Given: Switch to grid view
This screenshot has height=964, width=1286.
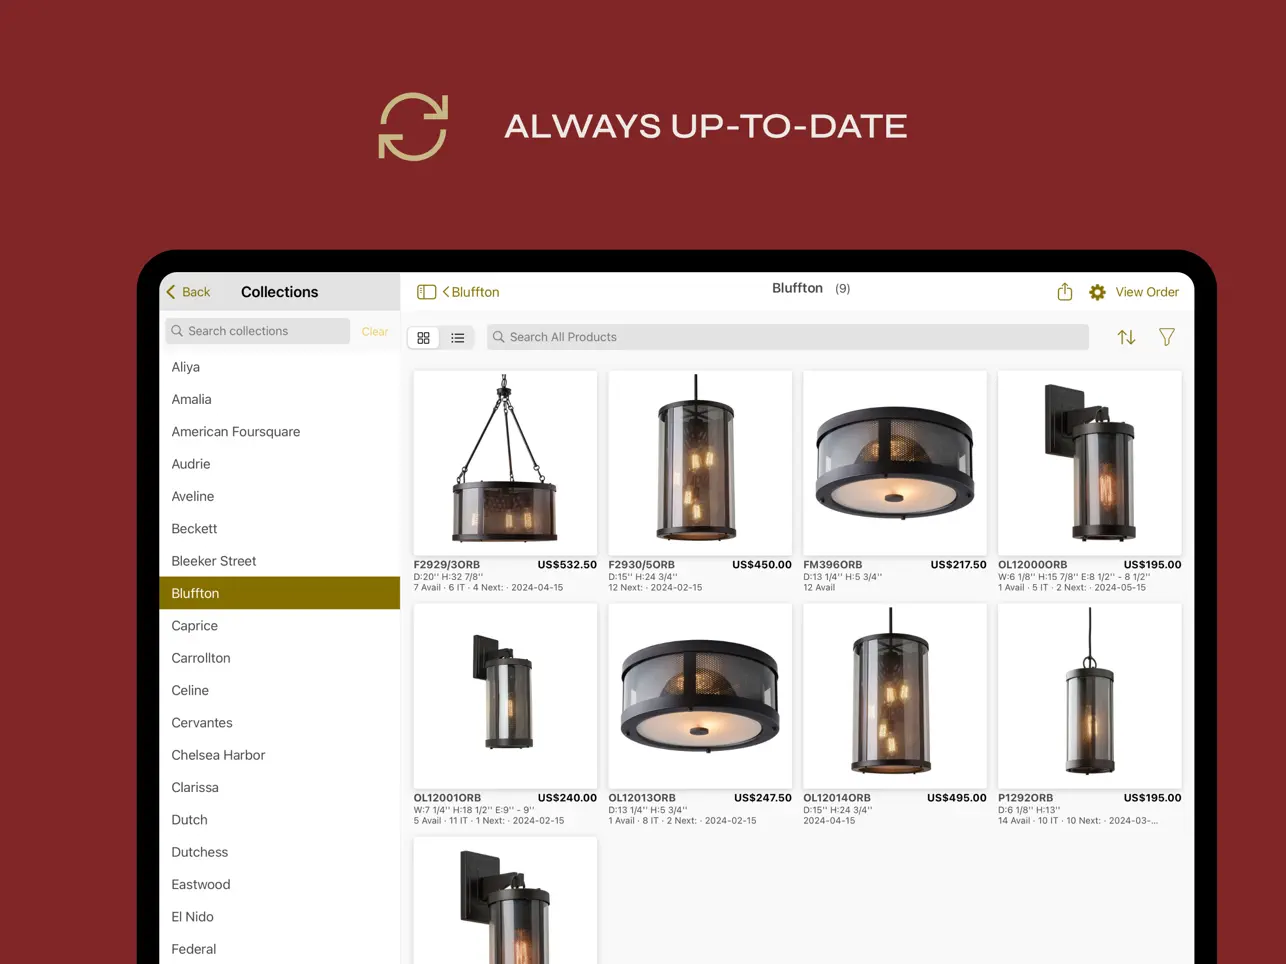Looking at the screenshot, I should point(424,338).
